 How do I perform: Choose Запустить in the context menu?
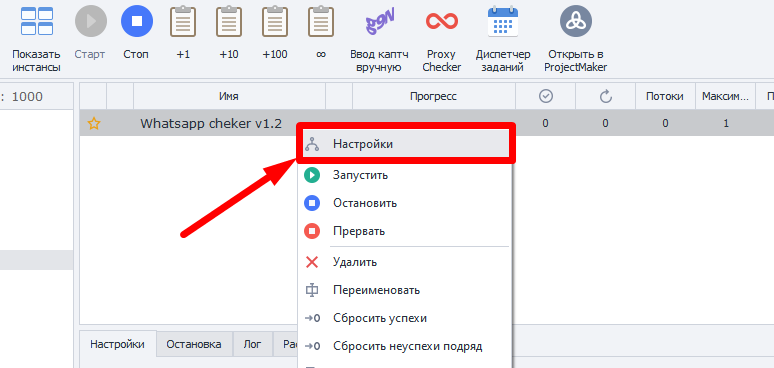[x=405, y=175]
